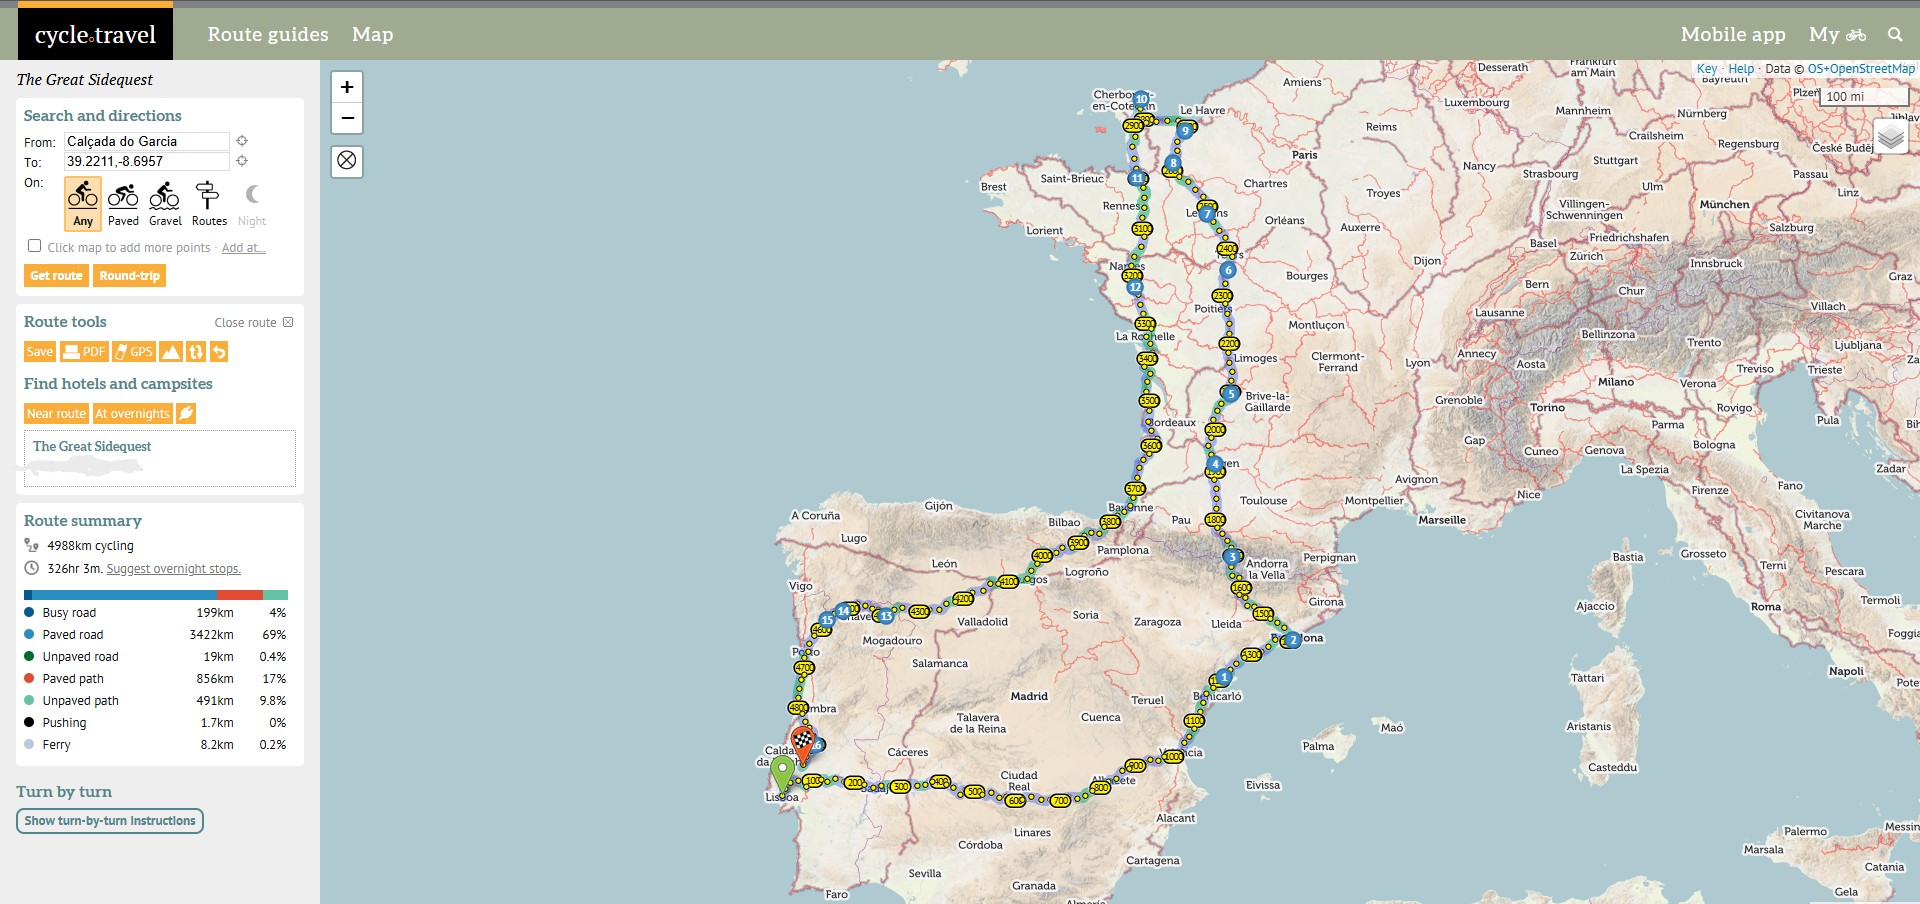Use current location for From field
The image size is (1920, 904).
[242, 141]
